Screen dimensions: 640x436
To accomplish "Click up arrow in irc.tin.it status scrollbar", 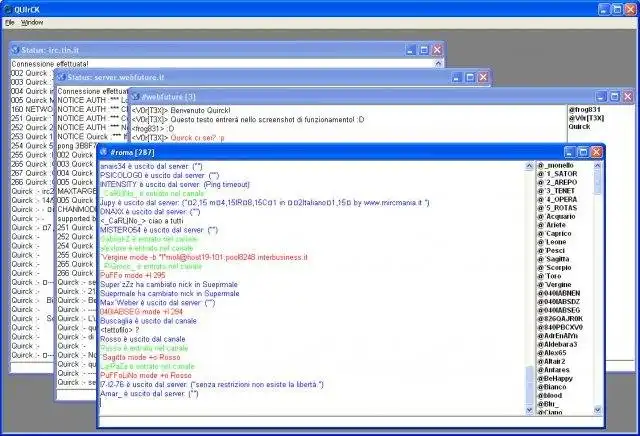I will pyautogui.click(x=438, y=63).
